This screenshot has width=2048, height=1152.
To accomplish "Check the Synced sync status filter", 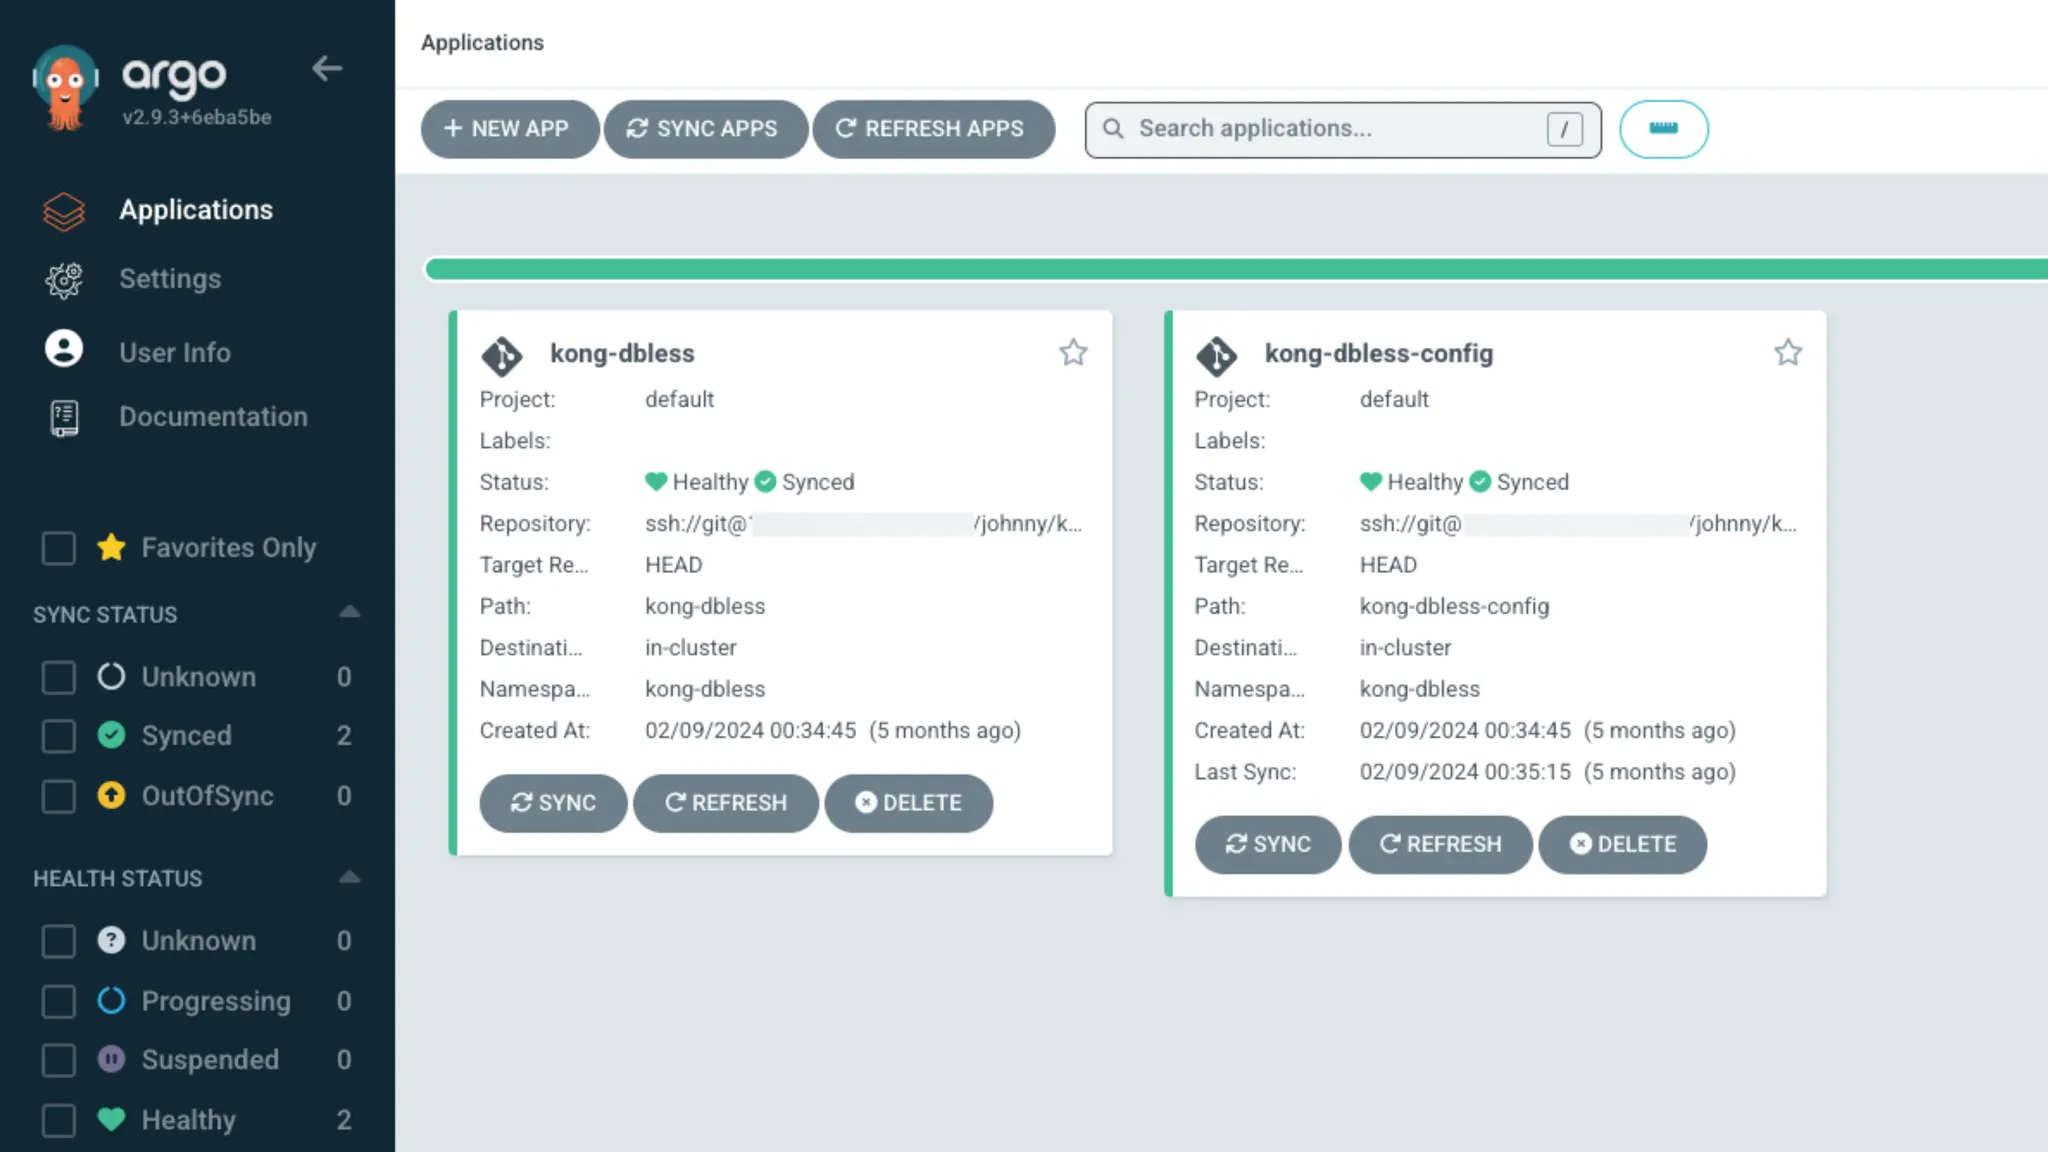I will point(59,736).
